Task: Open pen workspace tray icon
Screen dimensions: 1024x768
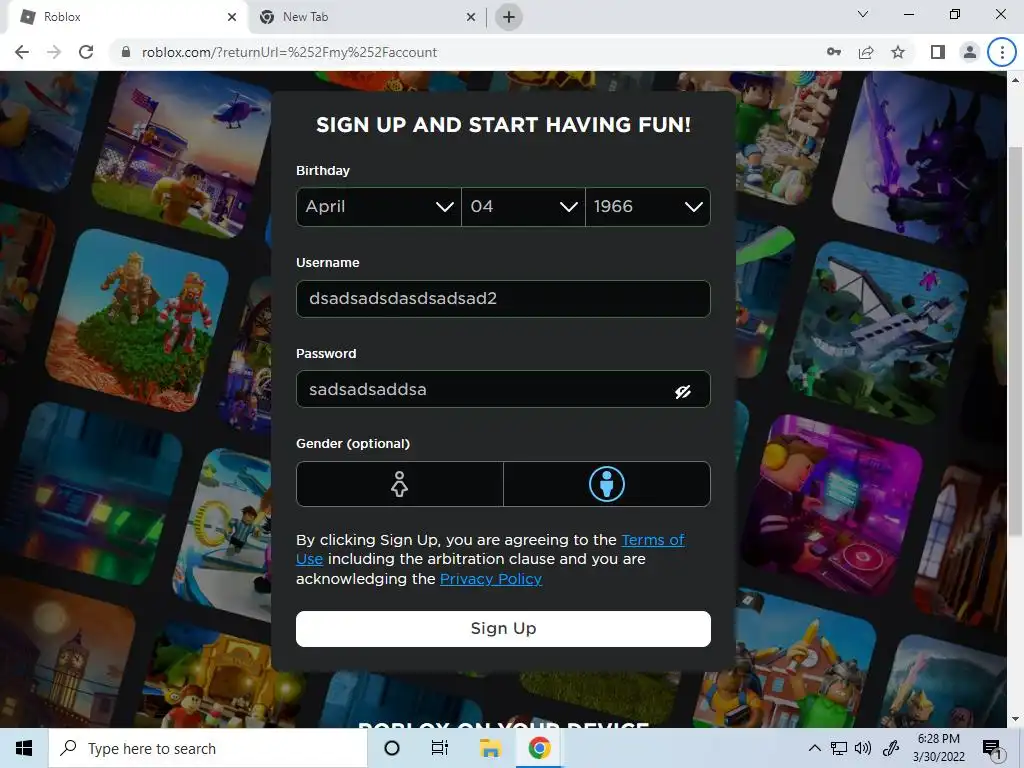Action: (x=890, y=748)
